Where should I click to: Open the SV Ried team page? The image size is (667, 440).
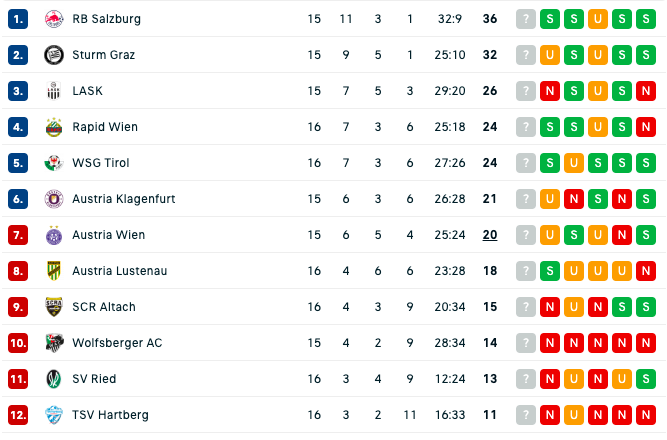point(94,379)
